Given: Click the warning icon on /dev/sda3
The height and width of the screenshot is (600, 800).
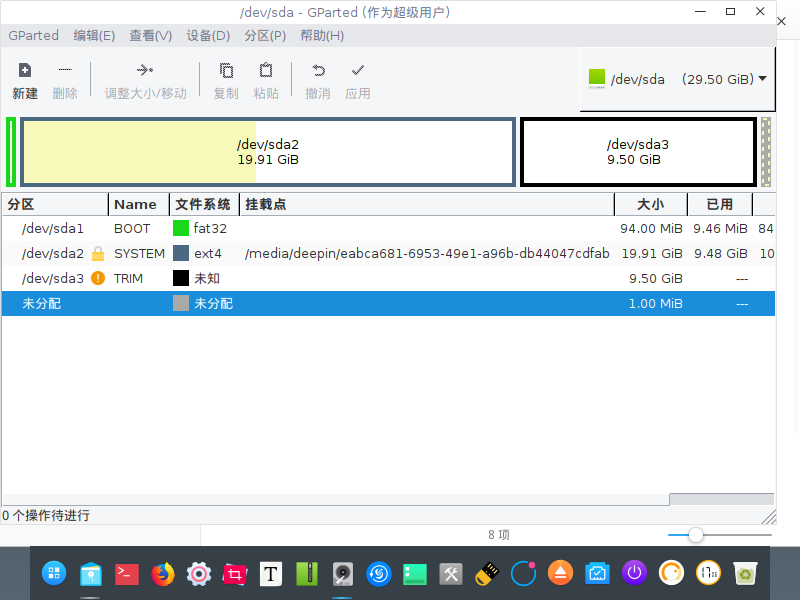Looking at the screenshot, I should click(98, 278).
